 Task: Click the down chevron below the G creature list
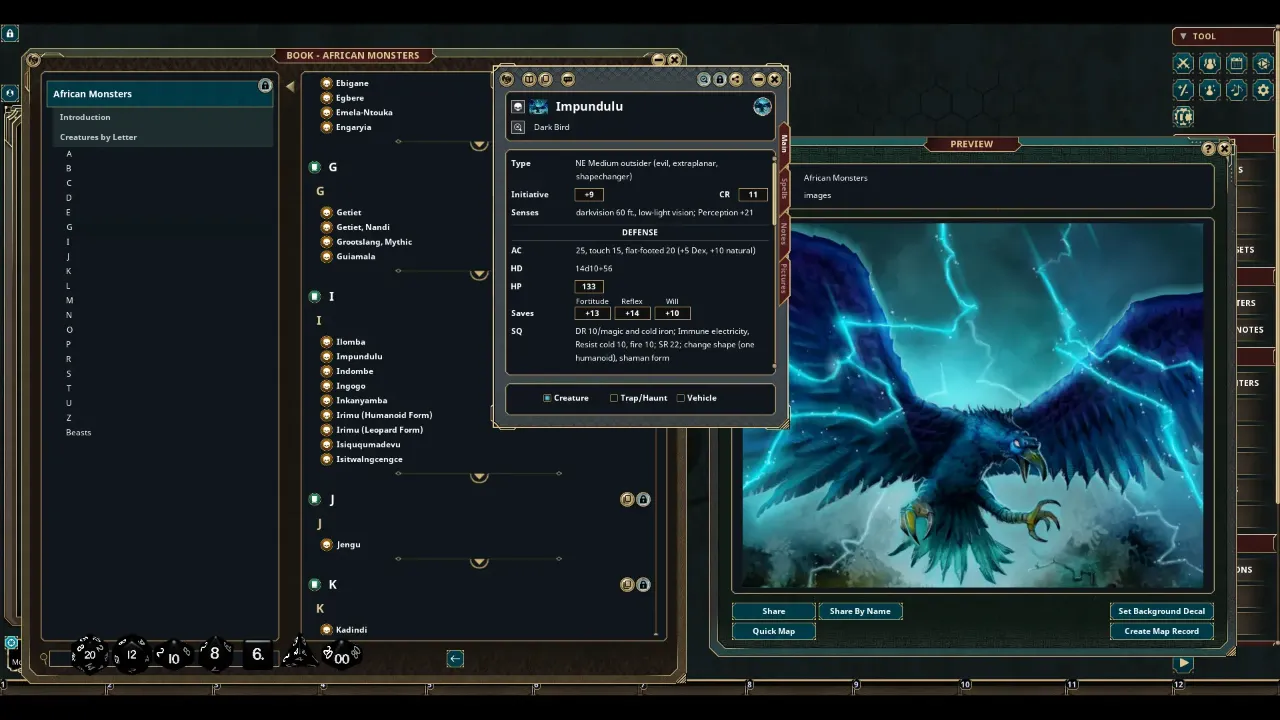(479, 272)
